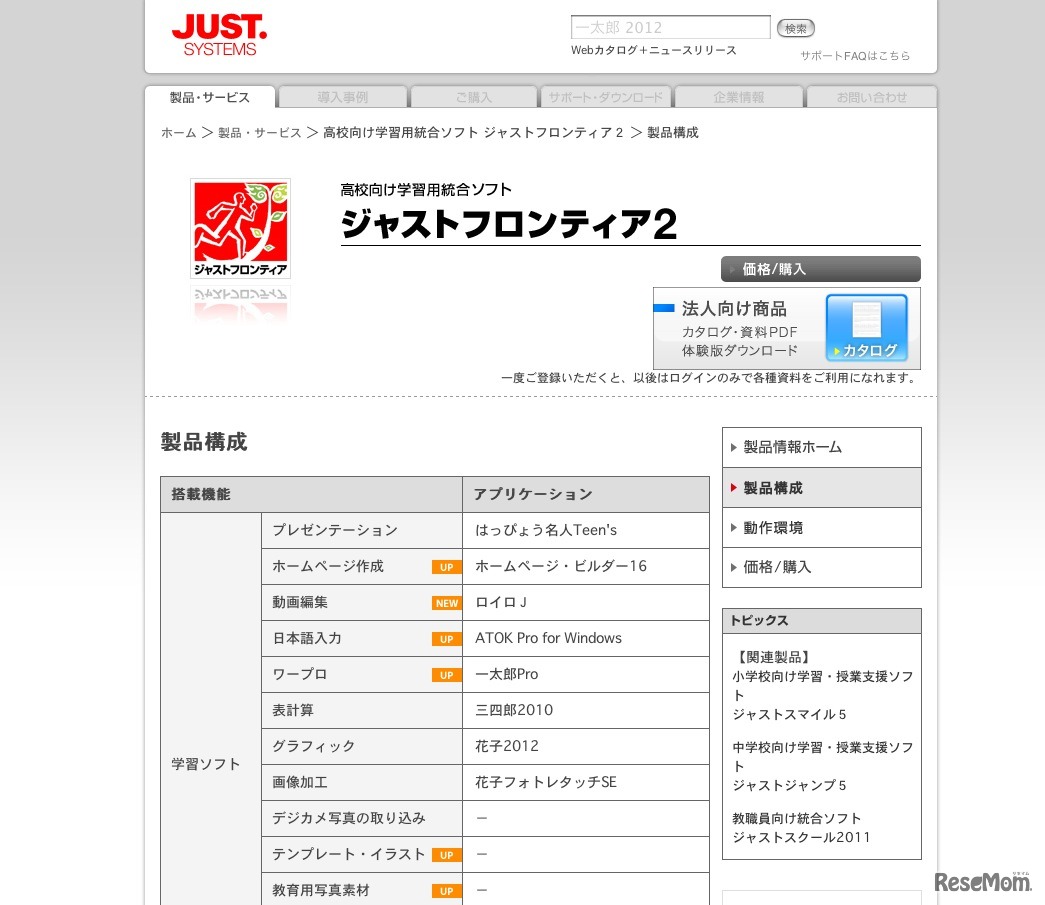Image resolution: width=1045 pixels, height=905 pixels.
Task: Click ホーム in the breadcrumb trail
Action: pyautogui.click(x=178, y=132)
